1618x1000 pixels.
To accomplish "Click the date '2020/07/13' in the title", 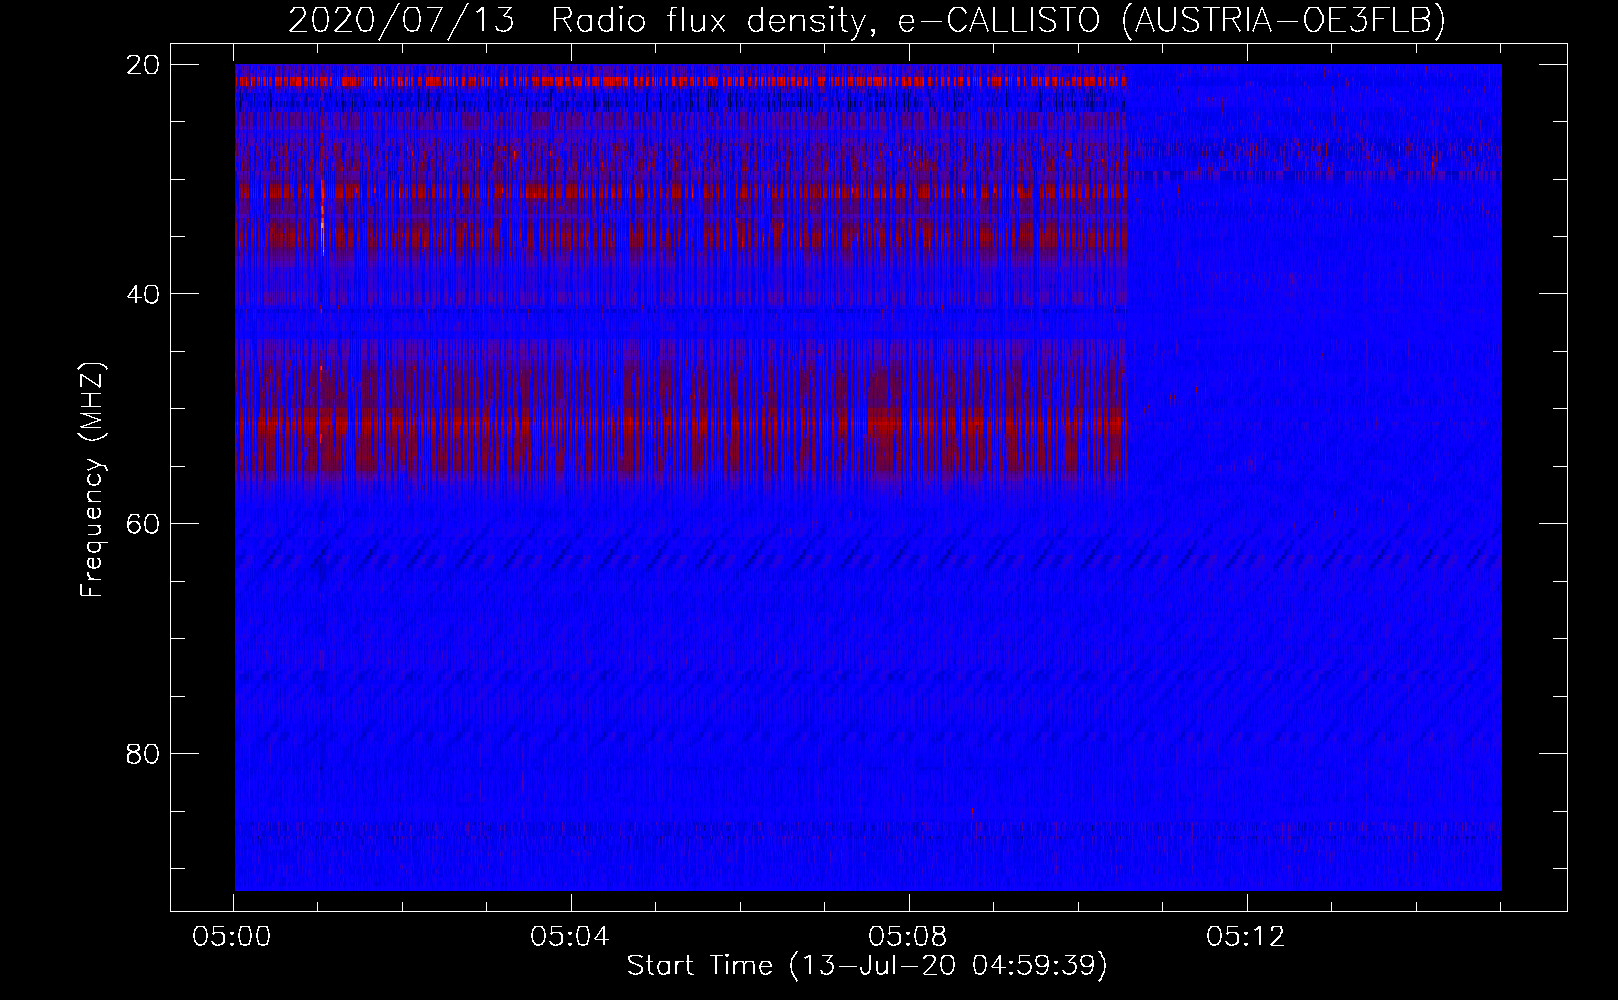I will pyautogui.click(x=401, y=20).
